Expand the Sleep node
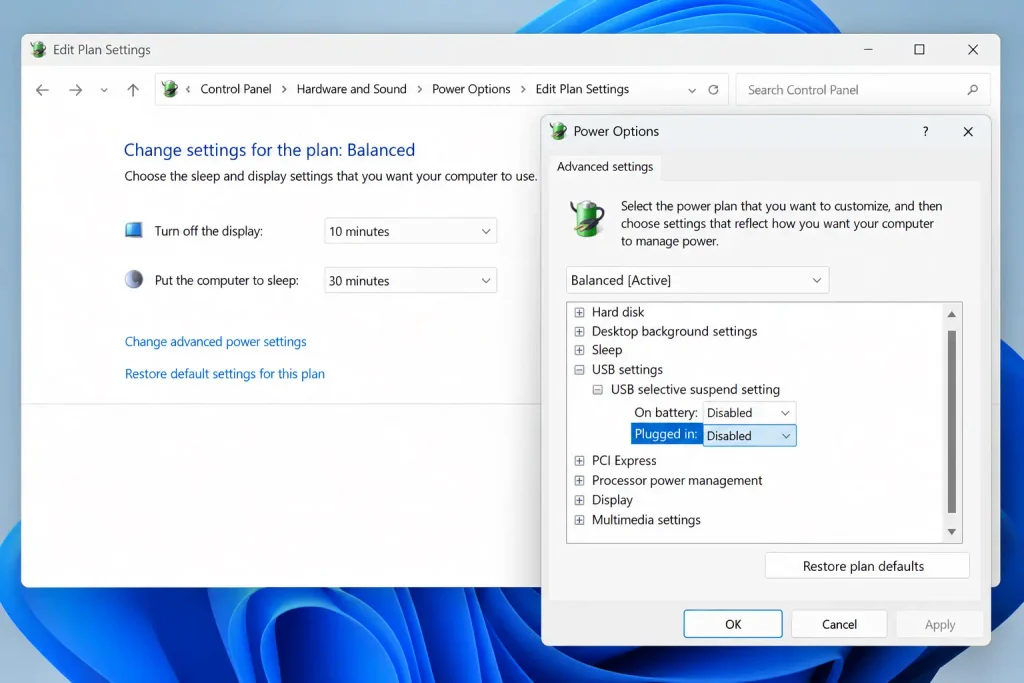 (579, 350)
